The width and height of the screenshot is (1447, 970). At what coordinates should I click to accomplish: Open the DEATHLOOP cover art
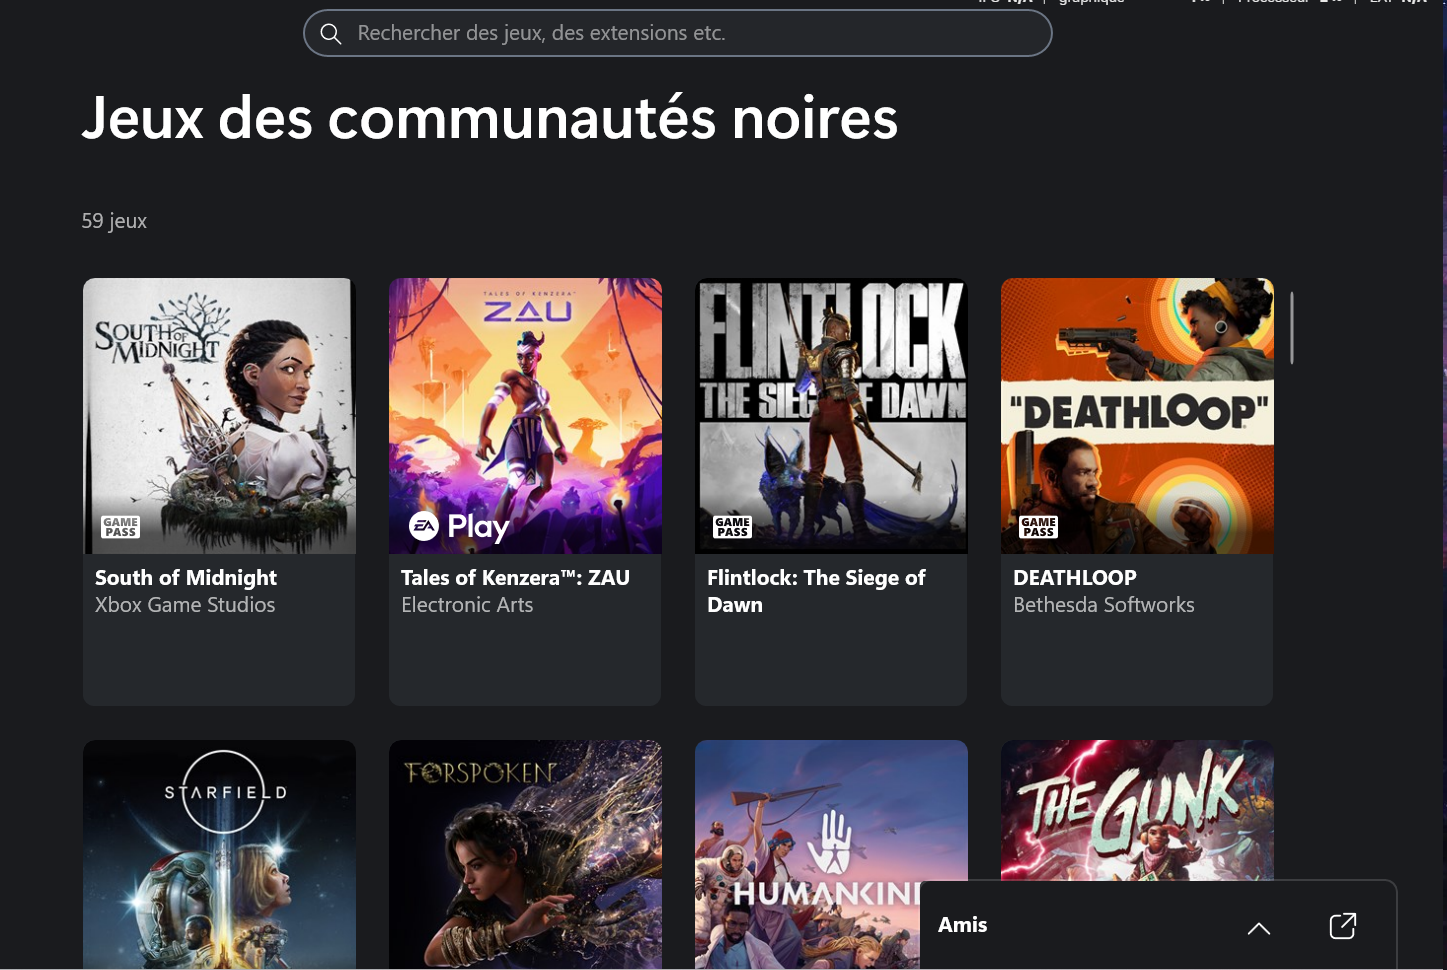(x=1137, y=416)
